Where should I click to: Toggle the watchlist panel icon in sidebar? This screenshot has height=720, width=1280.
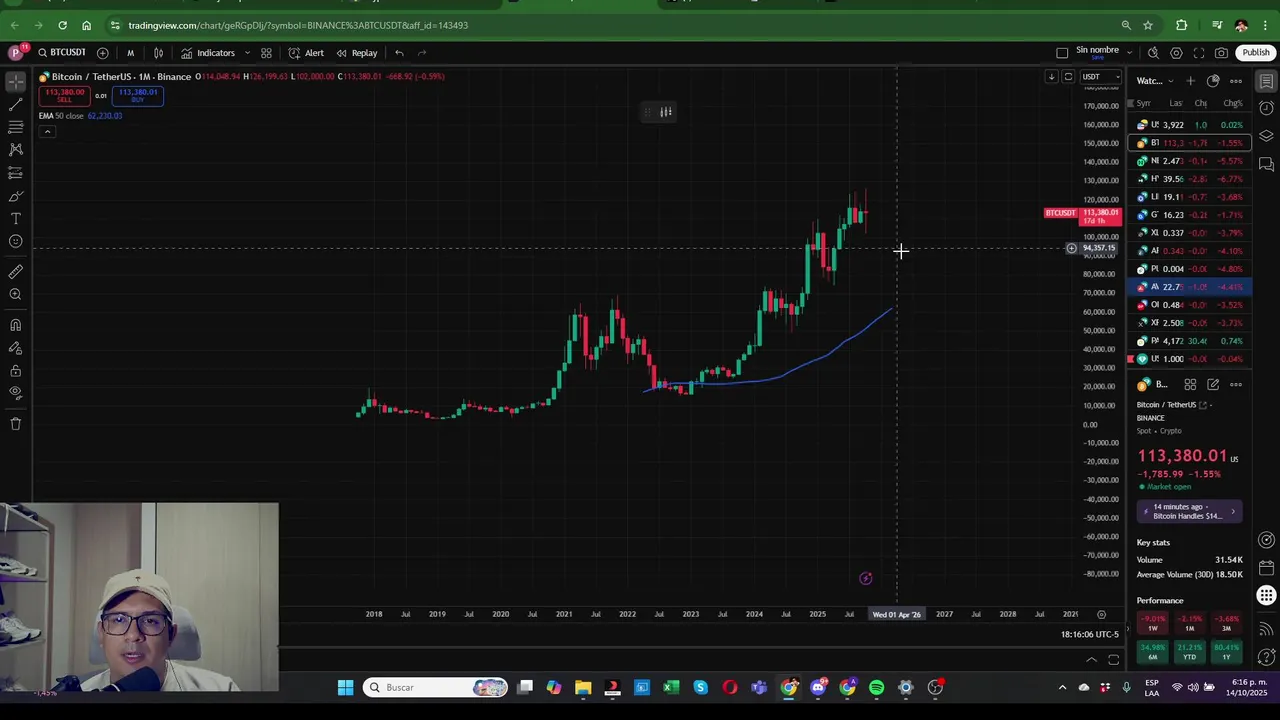click(1266, 81)
